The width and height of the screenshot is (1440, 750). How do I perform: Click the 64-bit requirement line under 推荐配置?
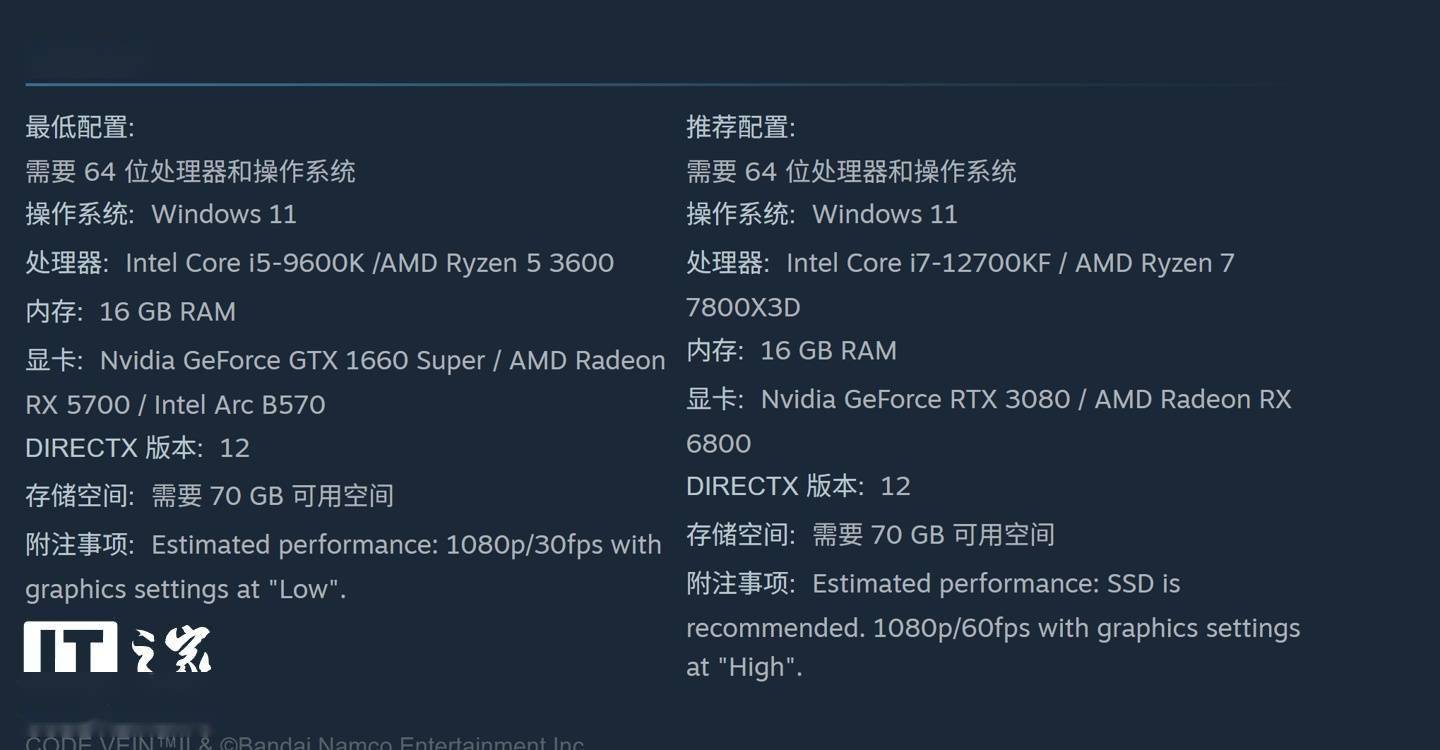coord(851,171)
